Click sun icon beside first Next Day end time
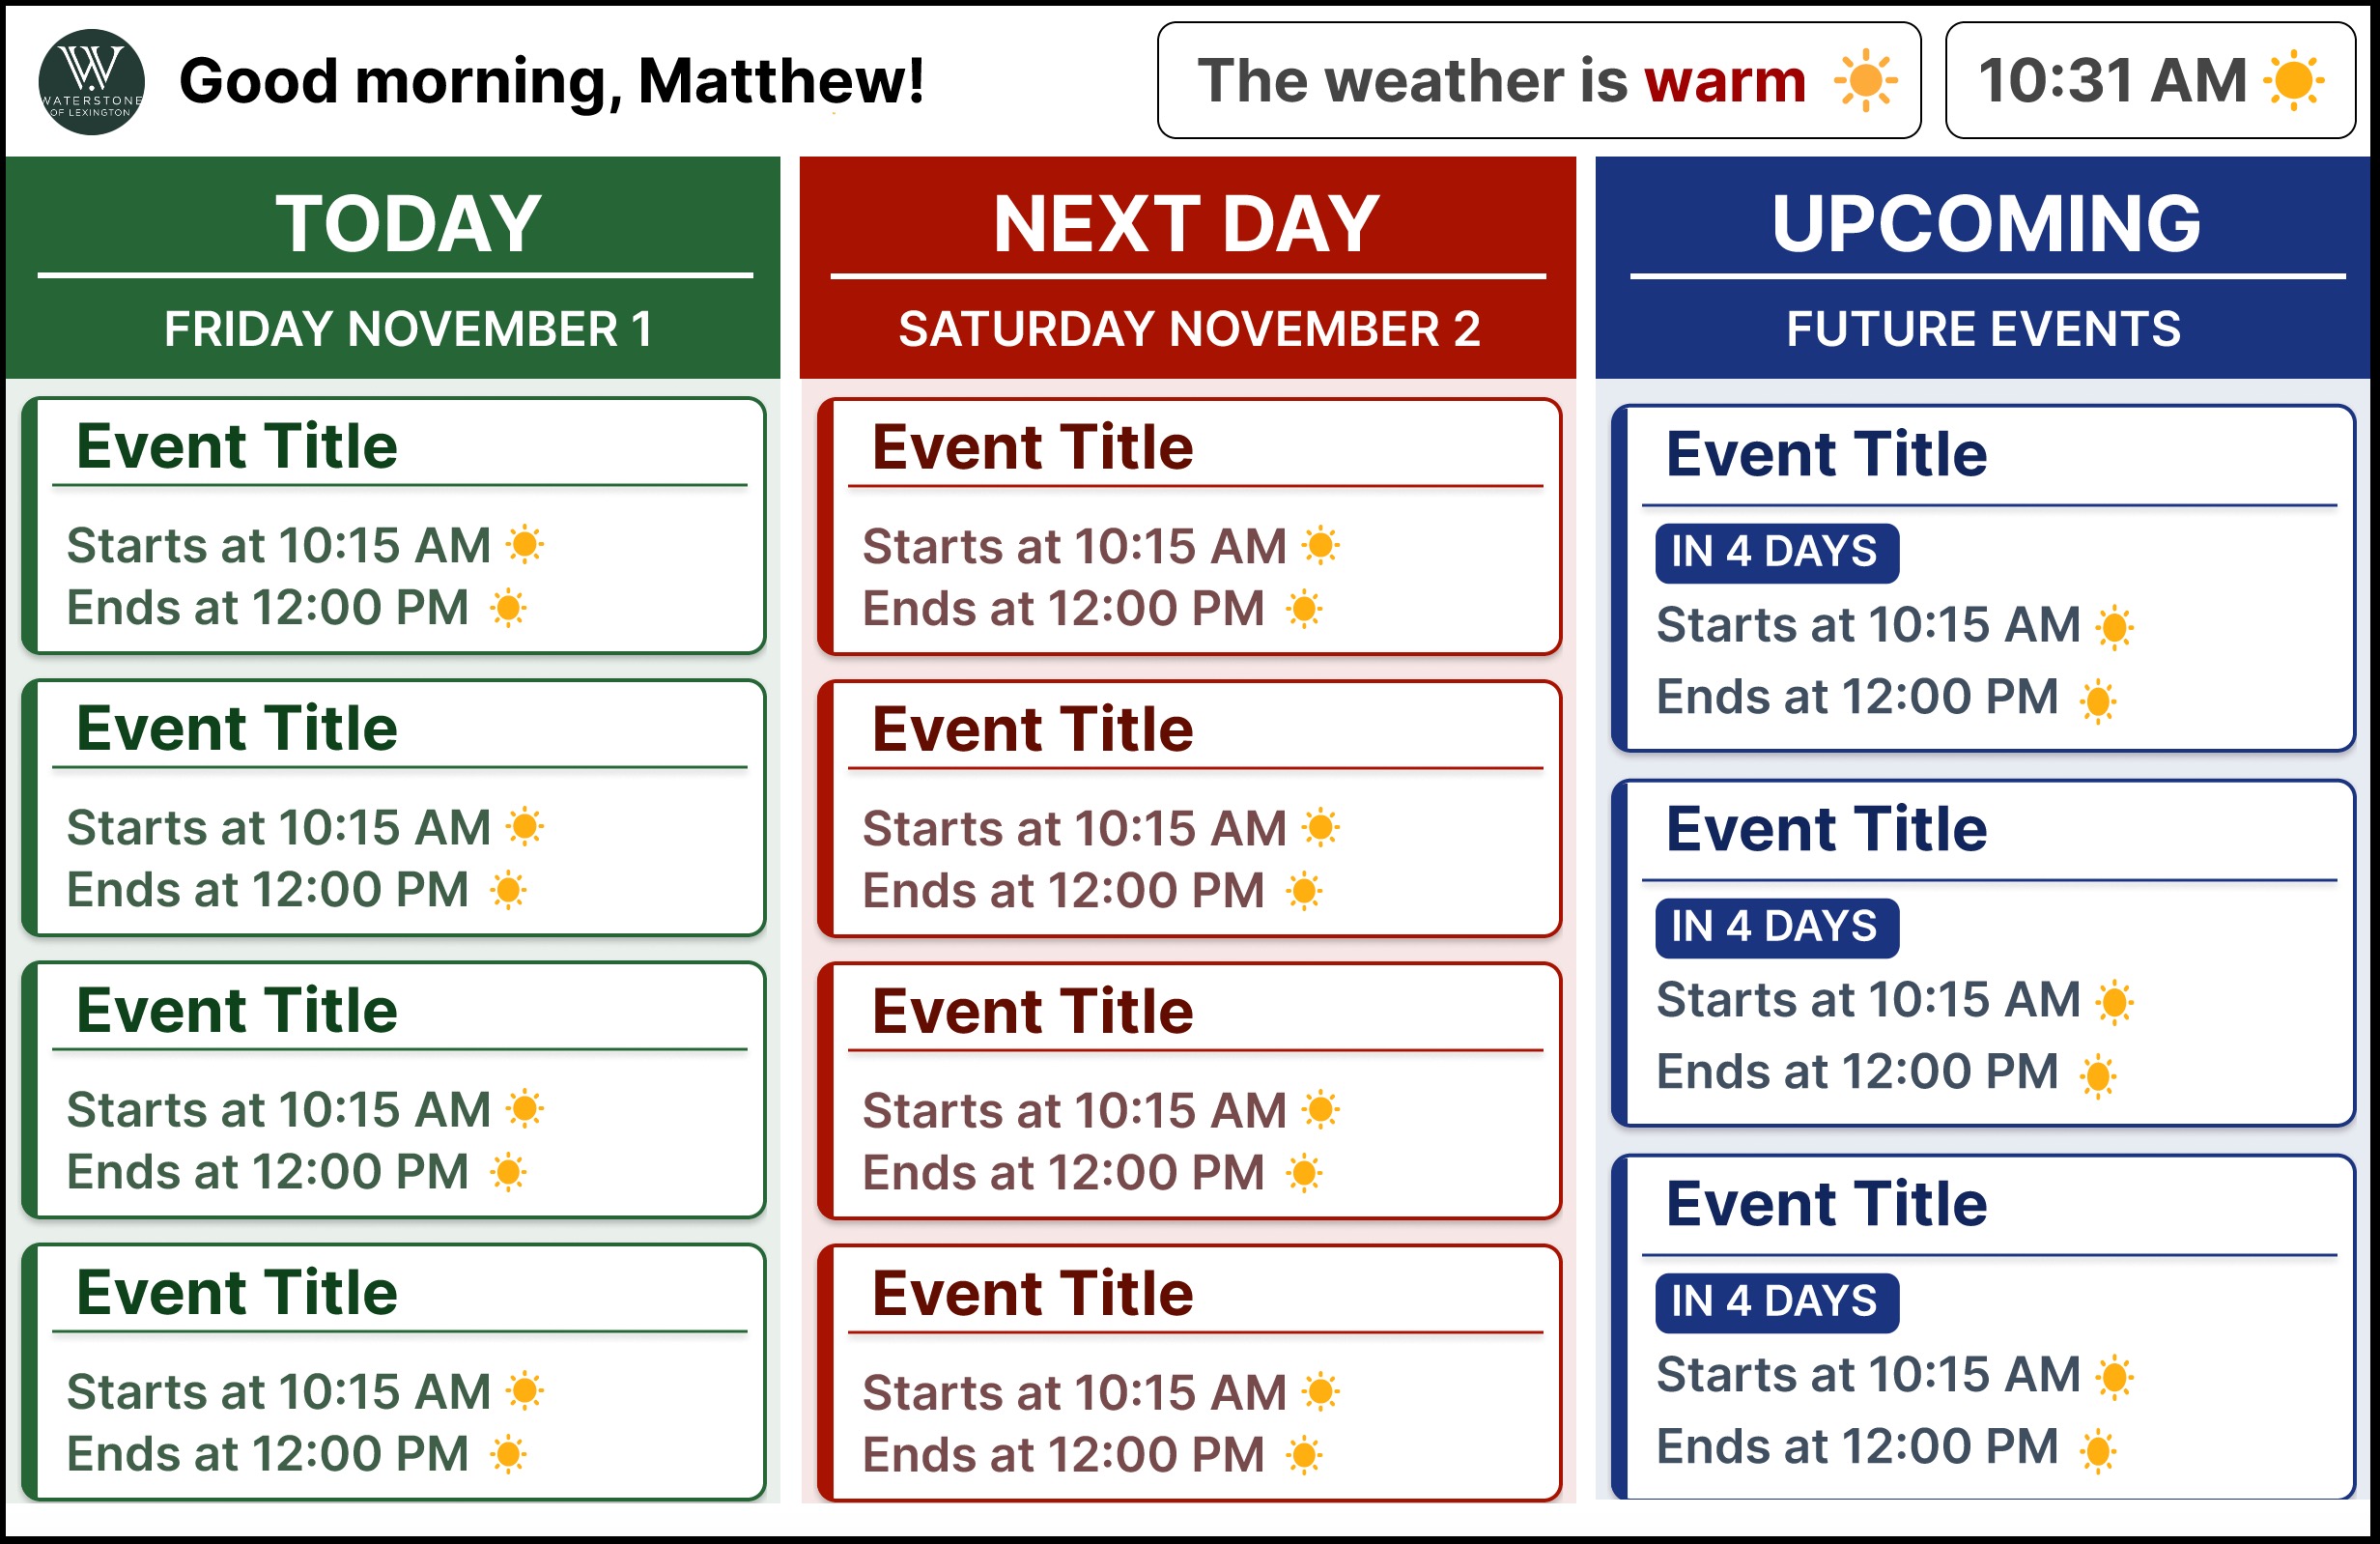This screenshot has height=1544, width=2380. click(x=1304, y=608)
